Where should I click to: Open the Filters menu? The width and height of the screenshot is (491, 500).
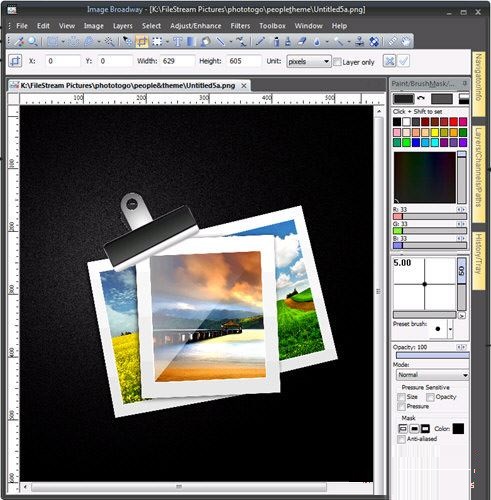click(240, 26)
